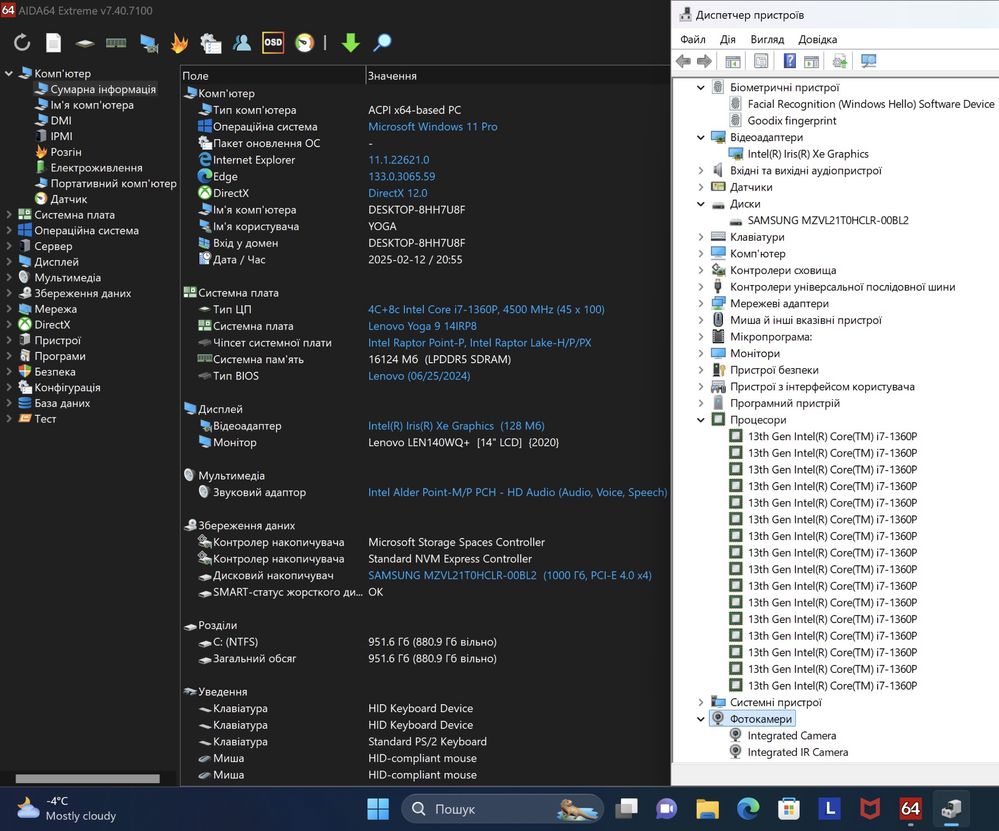
Task: Click the SAMSUNG MZVL21T0HCLR-00BL2 link in AIDA64
Action: pos(510,575)
